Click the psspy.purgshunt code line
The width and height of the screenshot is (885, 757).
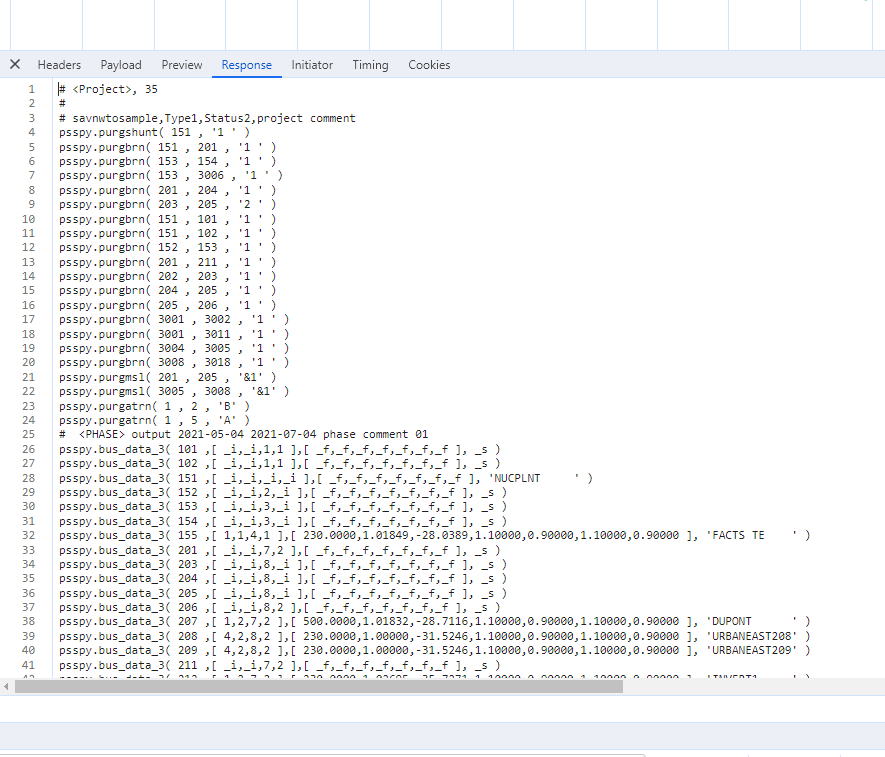(x=154, y=133)
